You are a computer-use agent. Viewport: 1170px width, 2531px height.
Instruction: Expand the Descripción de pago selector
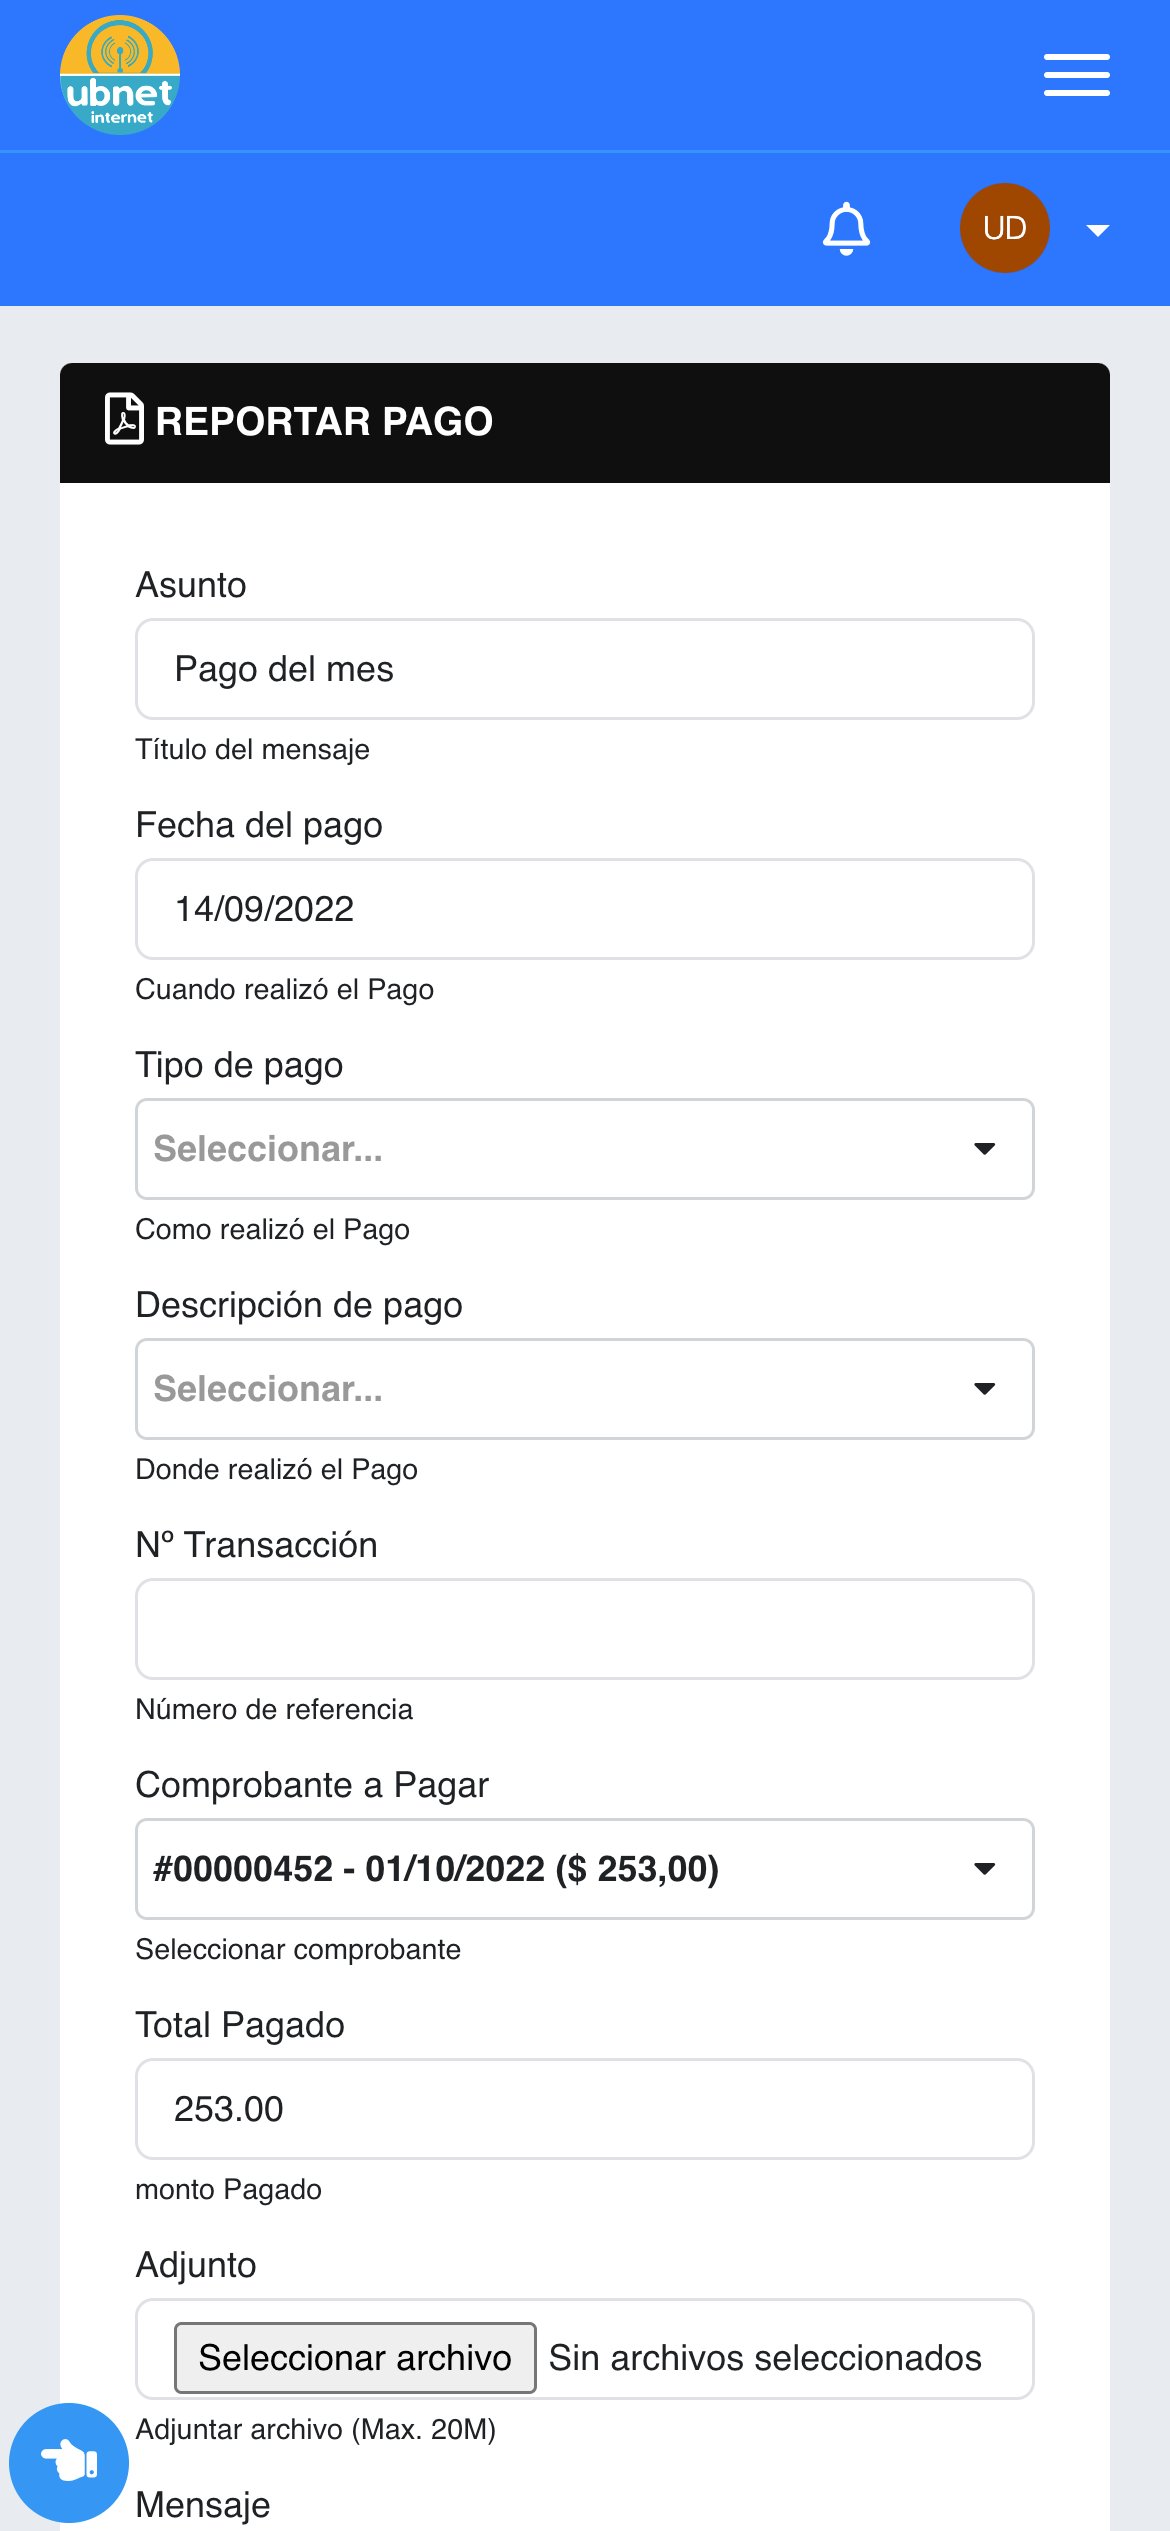[x=585, y=1389]
